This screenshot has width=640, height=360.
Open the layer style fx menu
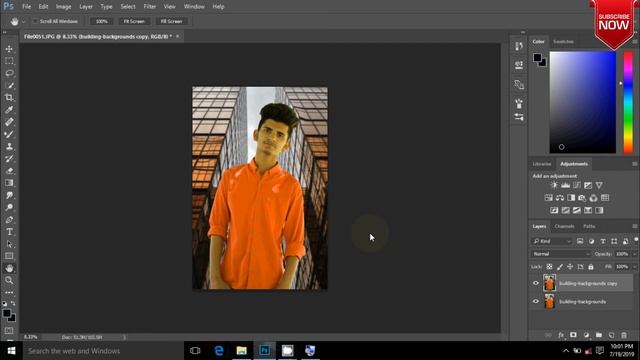coord(561,335)
